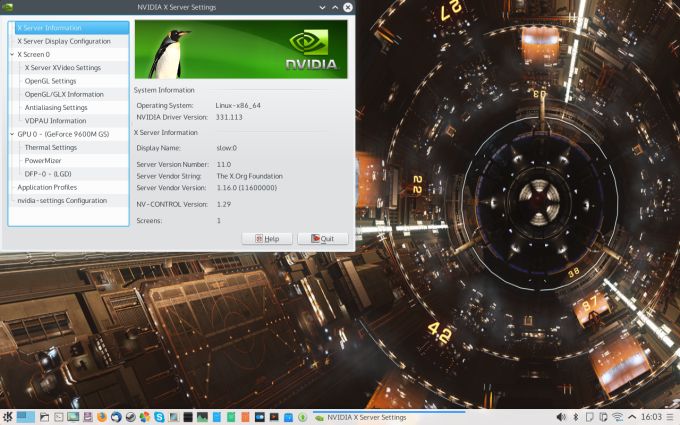Click the 16:03 clock in the panel
680x425 pixels.
point(652,417)
